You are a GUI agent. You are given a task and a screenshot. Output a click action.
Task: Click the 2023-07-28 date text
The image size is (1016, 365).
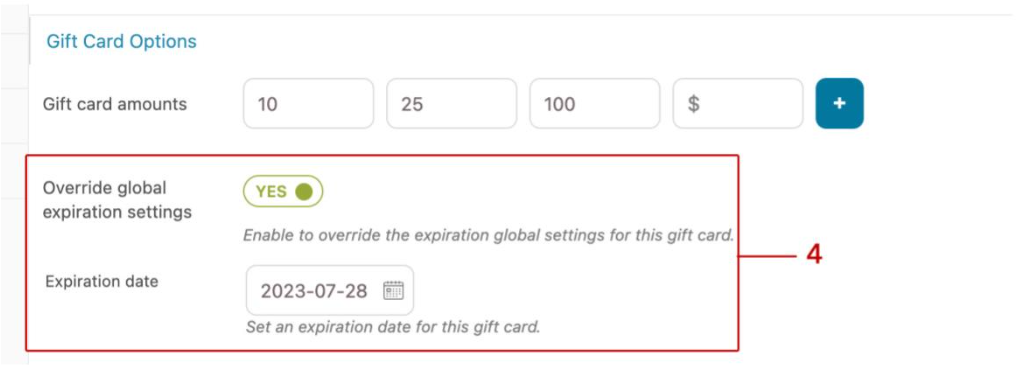314,291
